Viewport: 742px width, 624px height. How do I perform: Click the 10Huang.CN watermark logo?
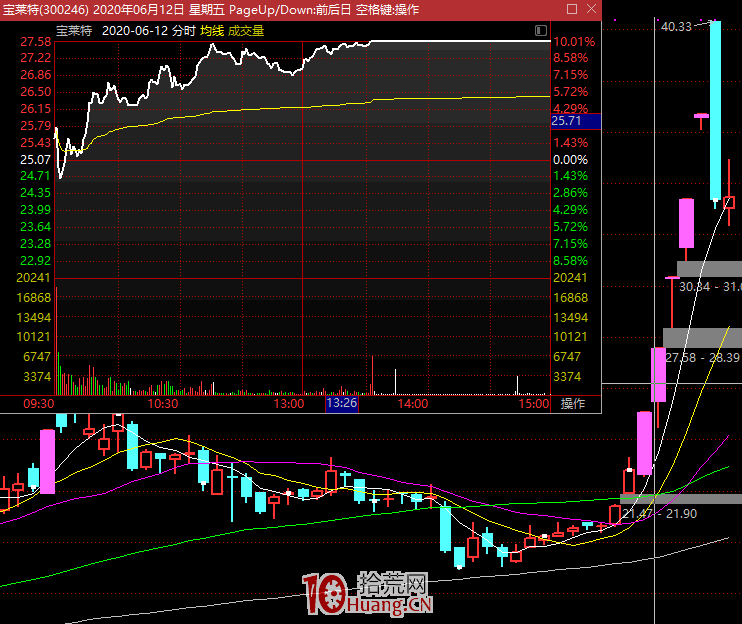pyautogui.click(x=368, y=594)
